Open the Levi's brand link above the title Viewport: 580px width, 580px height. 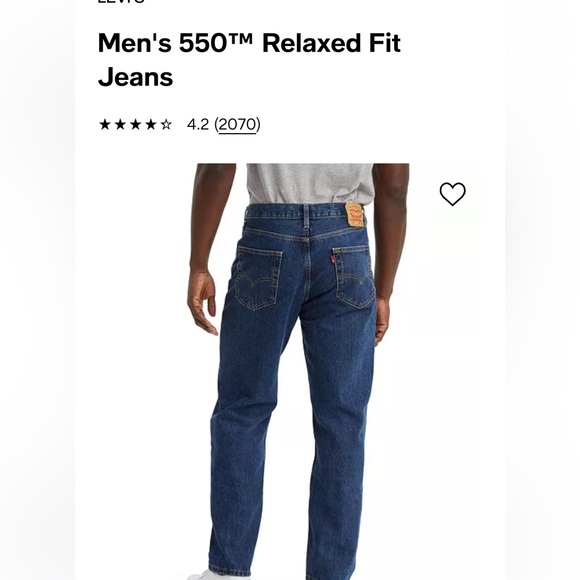(x=121, y=1)
